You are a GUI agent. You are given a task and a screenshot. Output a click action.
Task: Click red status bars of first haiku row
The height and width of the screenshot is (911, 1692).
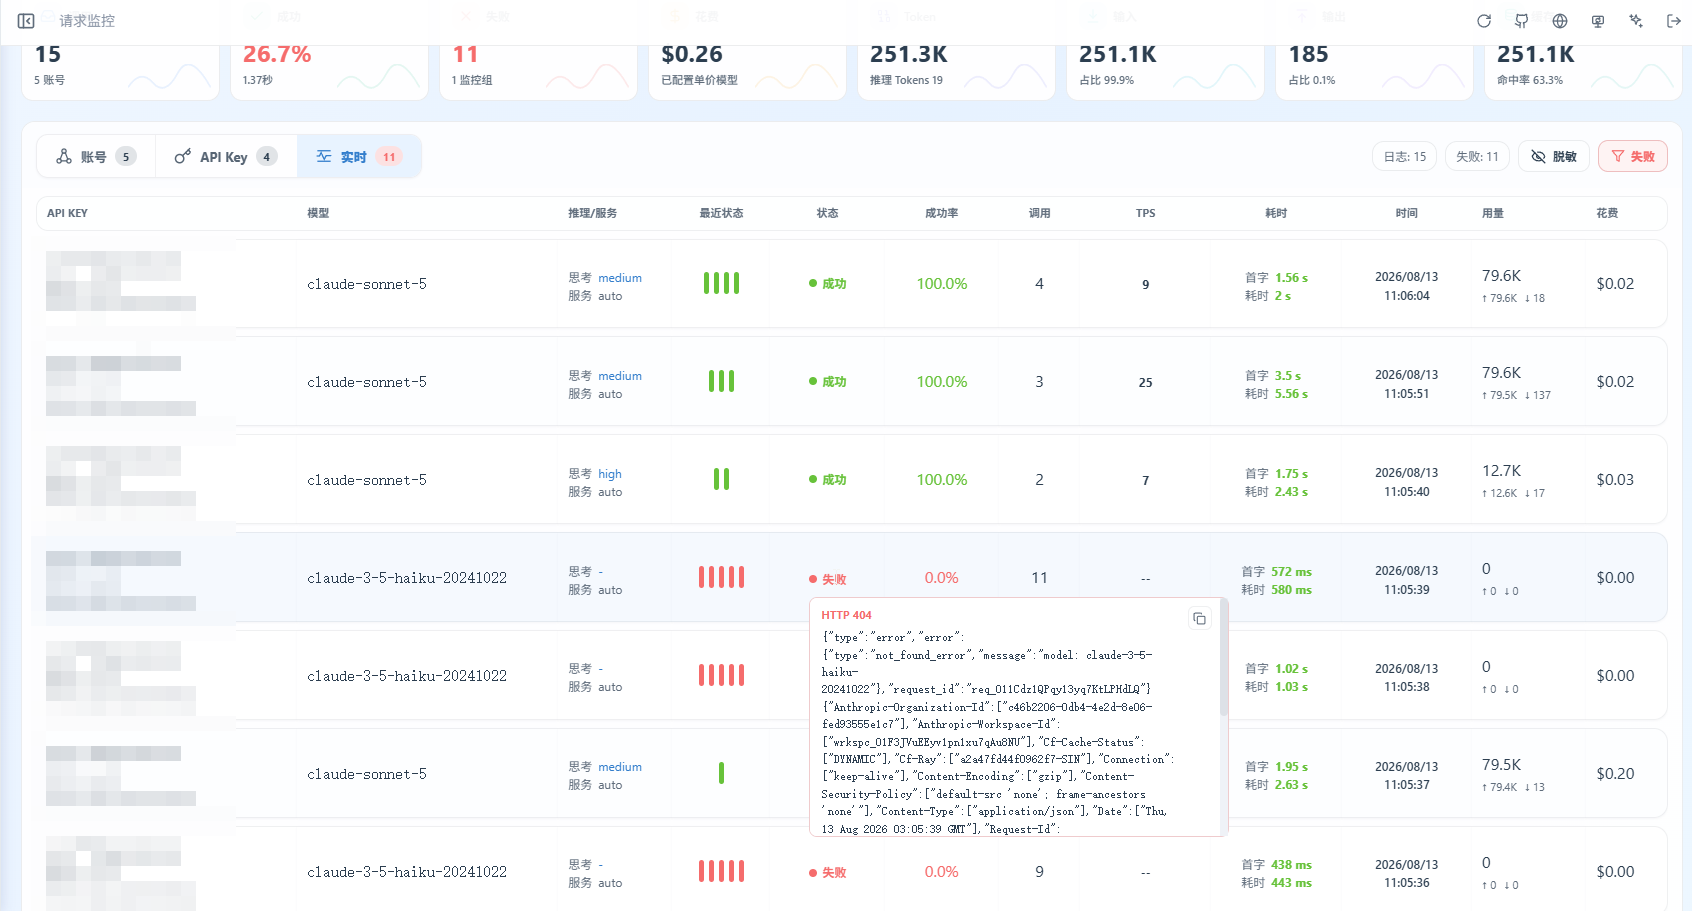click(722, 577)
